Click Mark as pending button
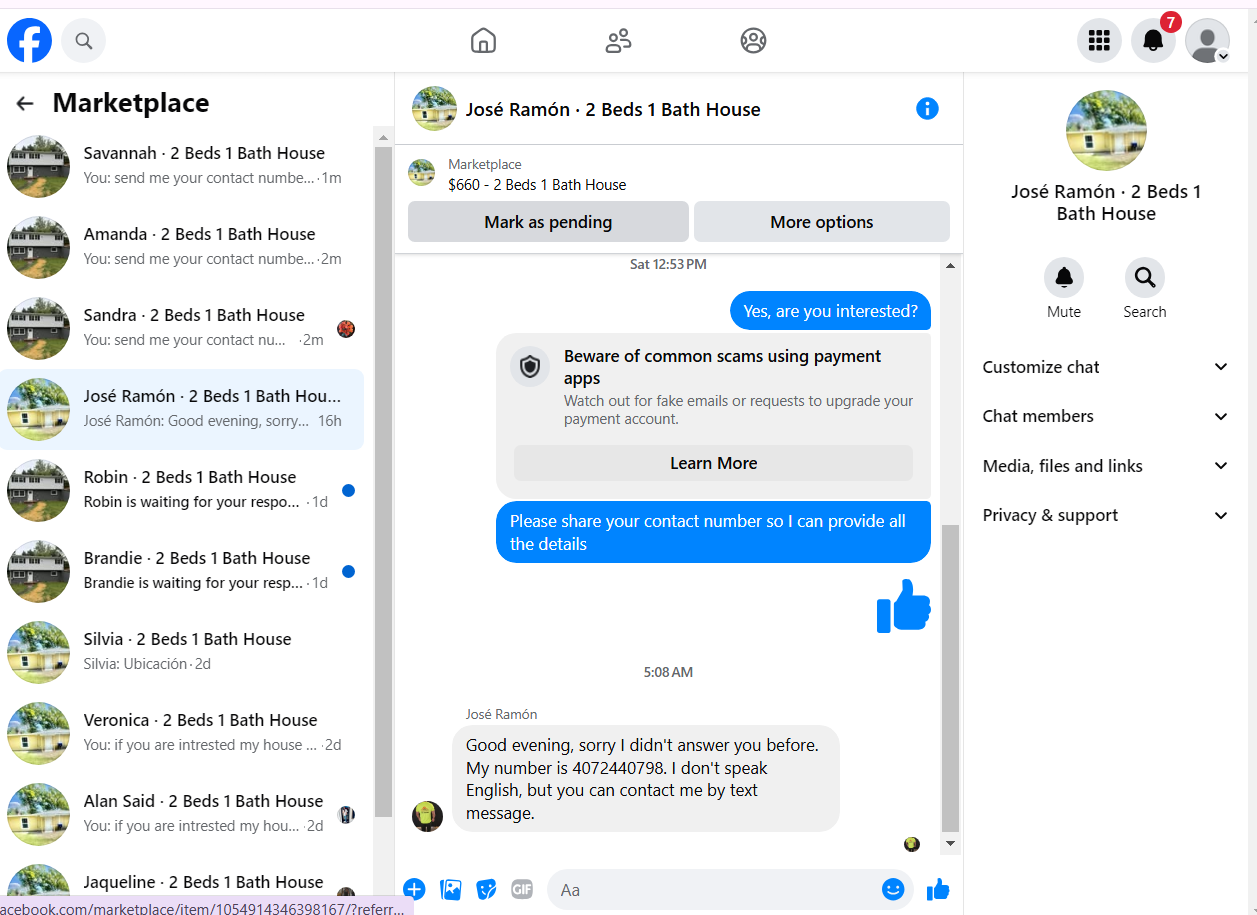Viewport: 1257px width, 915px height. click(x=548, y=222)
